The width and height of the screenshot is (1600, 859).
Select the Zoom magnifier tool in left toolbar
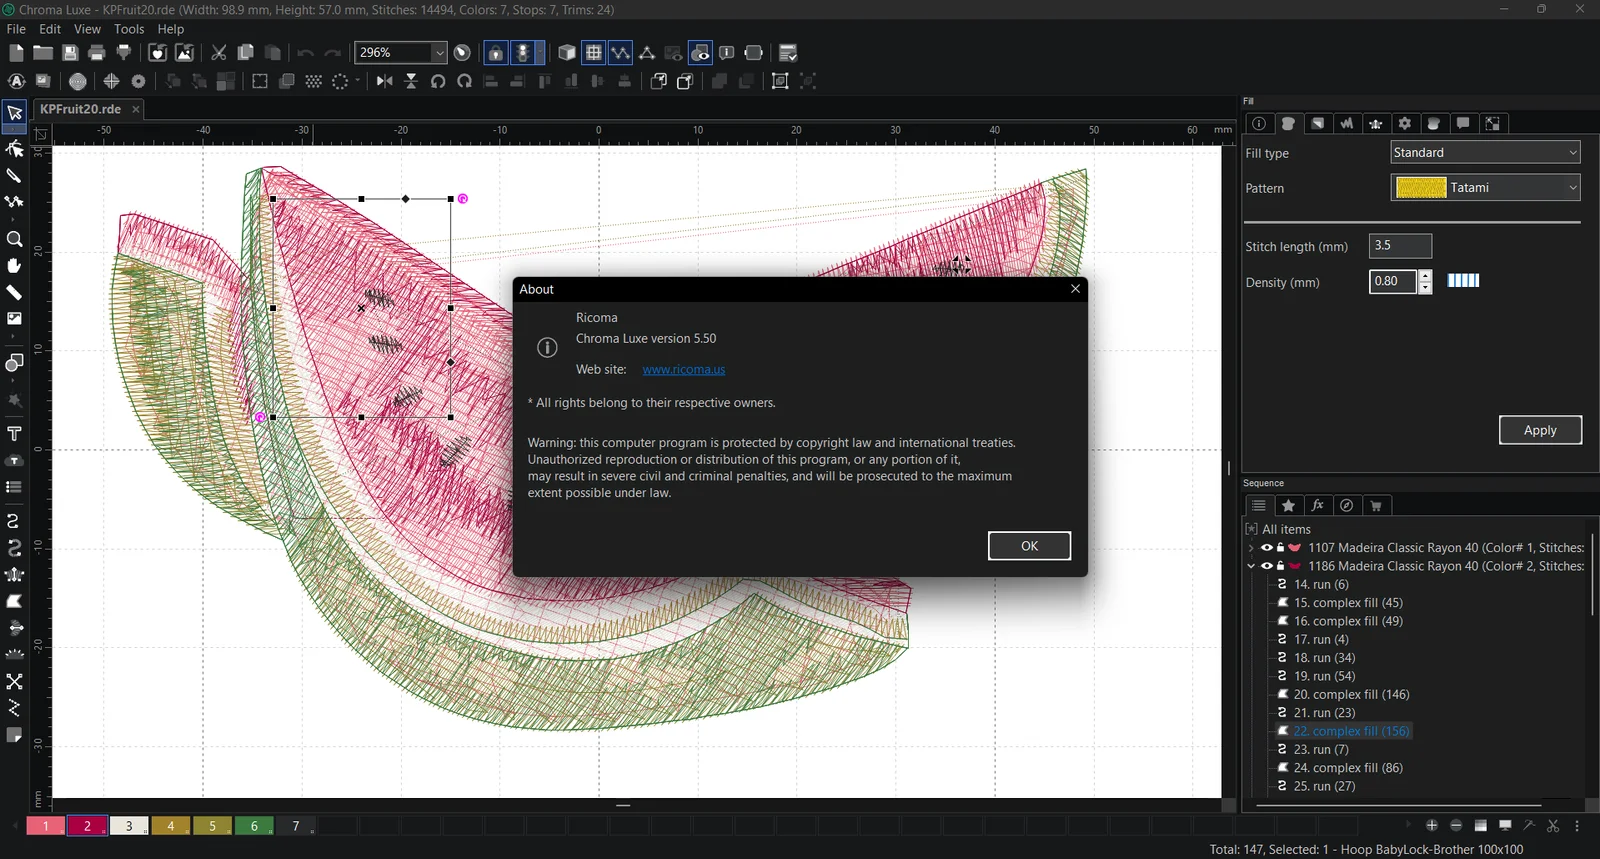[14, 239]
